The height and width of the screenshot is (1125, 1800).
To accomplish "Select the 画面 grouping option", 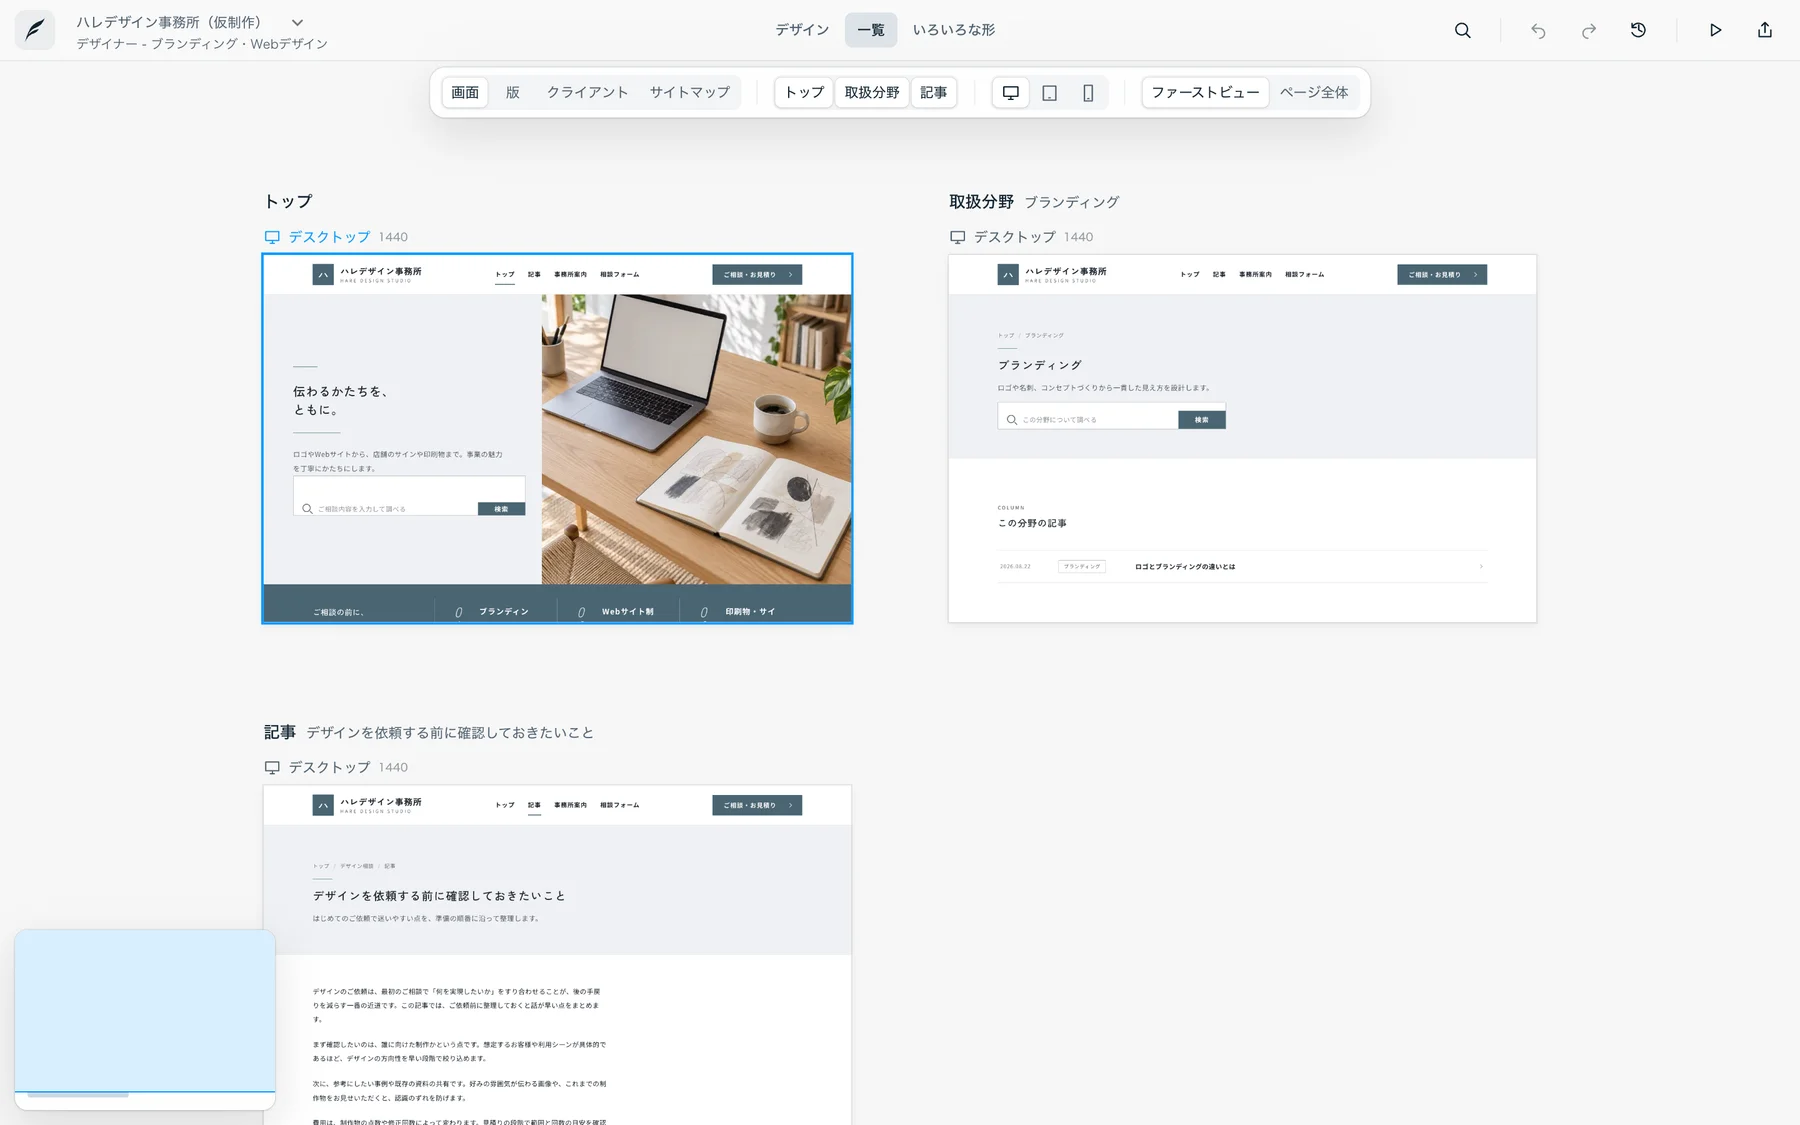I will coord(465,92).
